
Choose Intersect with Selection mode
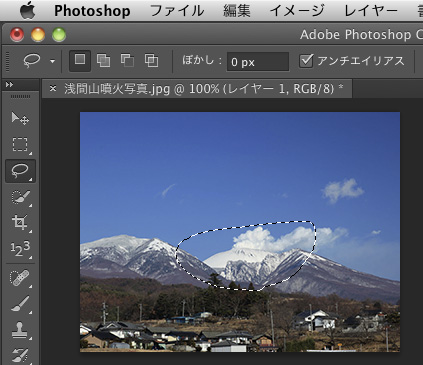(x=151, y=61)
